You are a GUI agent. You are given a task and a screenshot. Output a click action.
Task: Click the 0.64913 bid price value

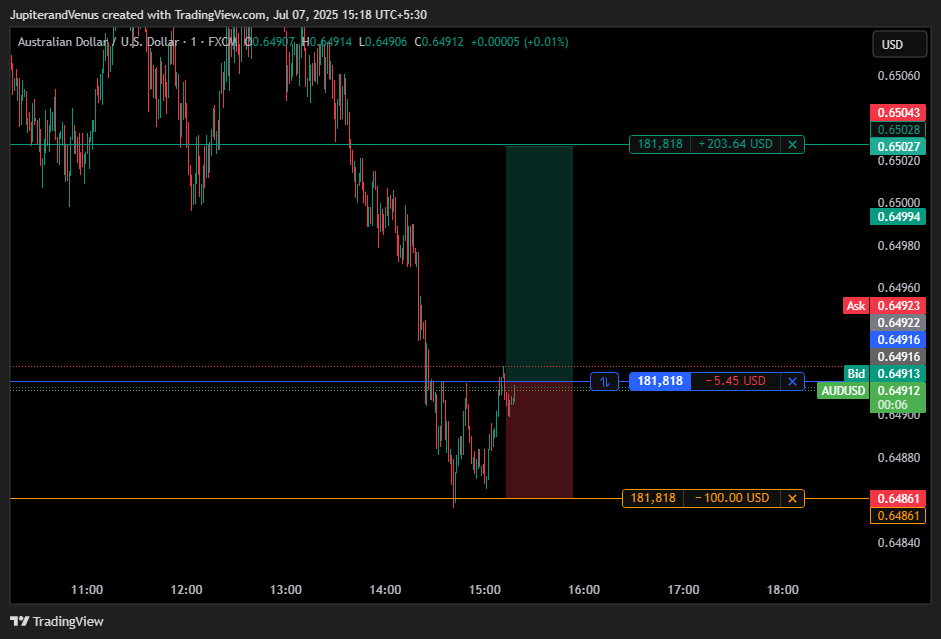pyautogui.click(x=898, y=374)
